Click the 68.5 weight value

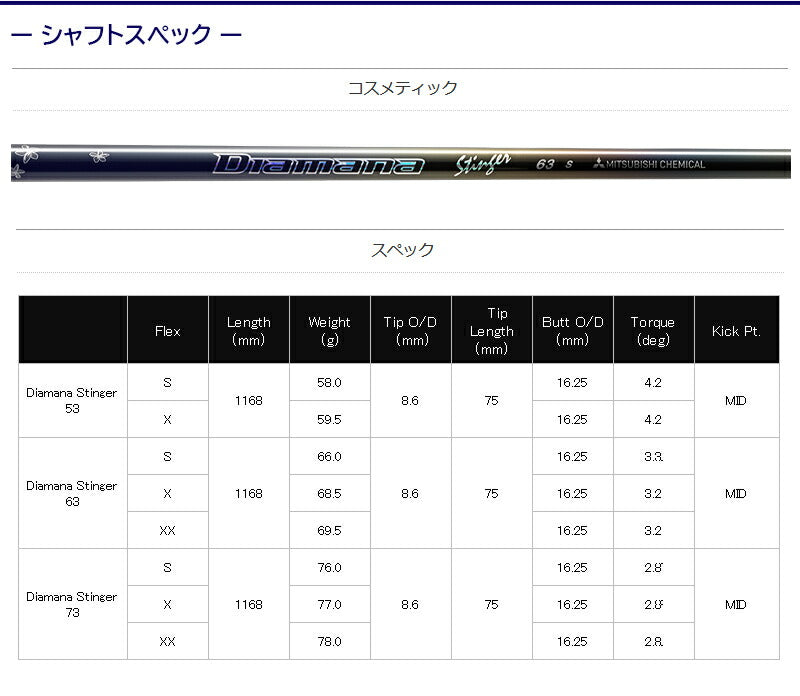click(x=330, y=493)
